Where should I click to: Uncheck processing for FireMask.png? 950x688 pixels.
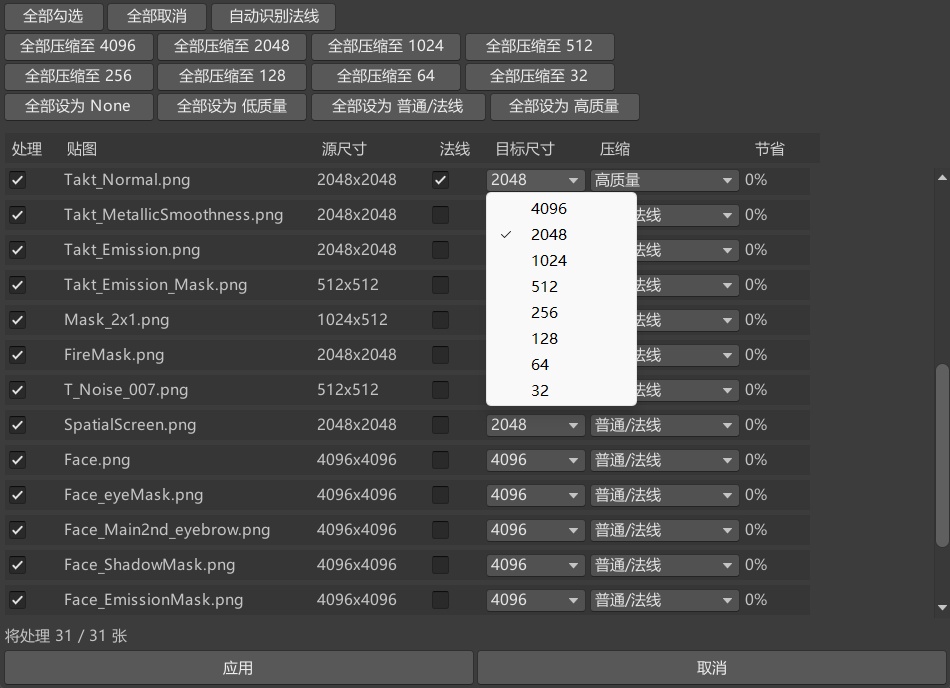18,355
